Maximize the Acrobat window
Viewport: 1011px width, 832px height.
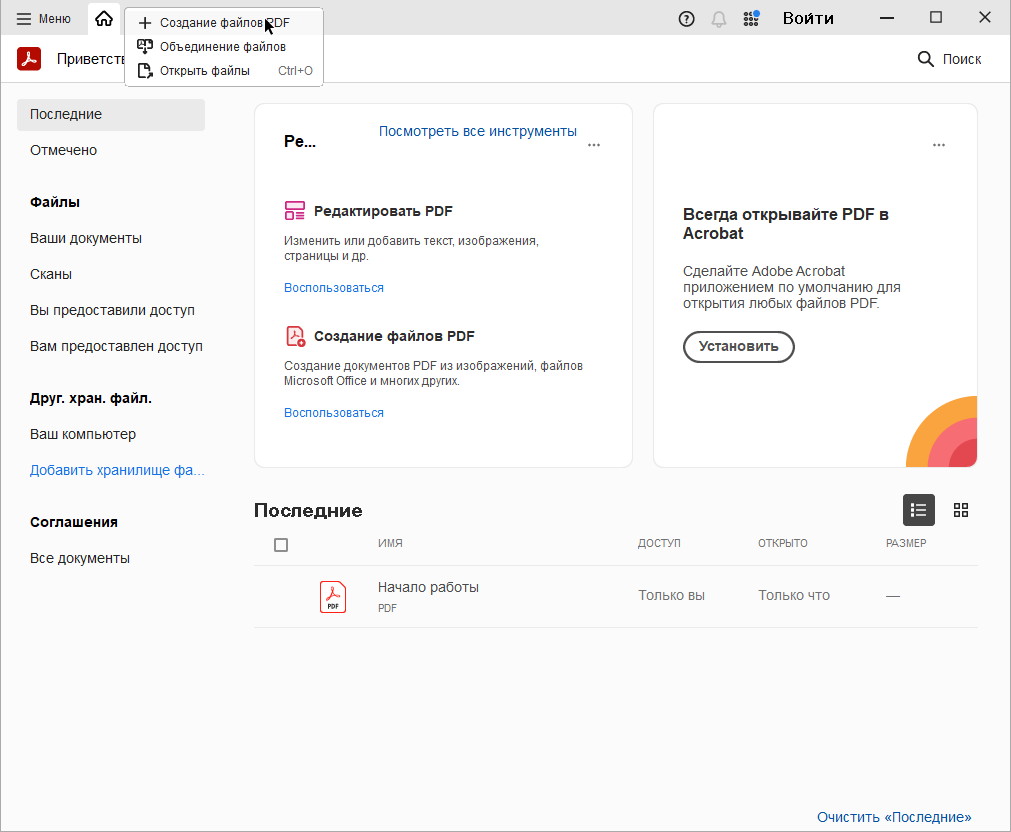936,18
